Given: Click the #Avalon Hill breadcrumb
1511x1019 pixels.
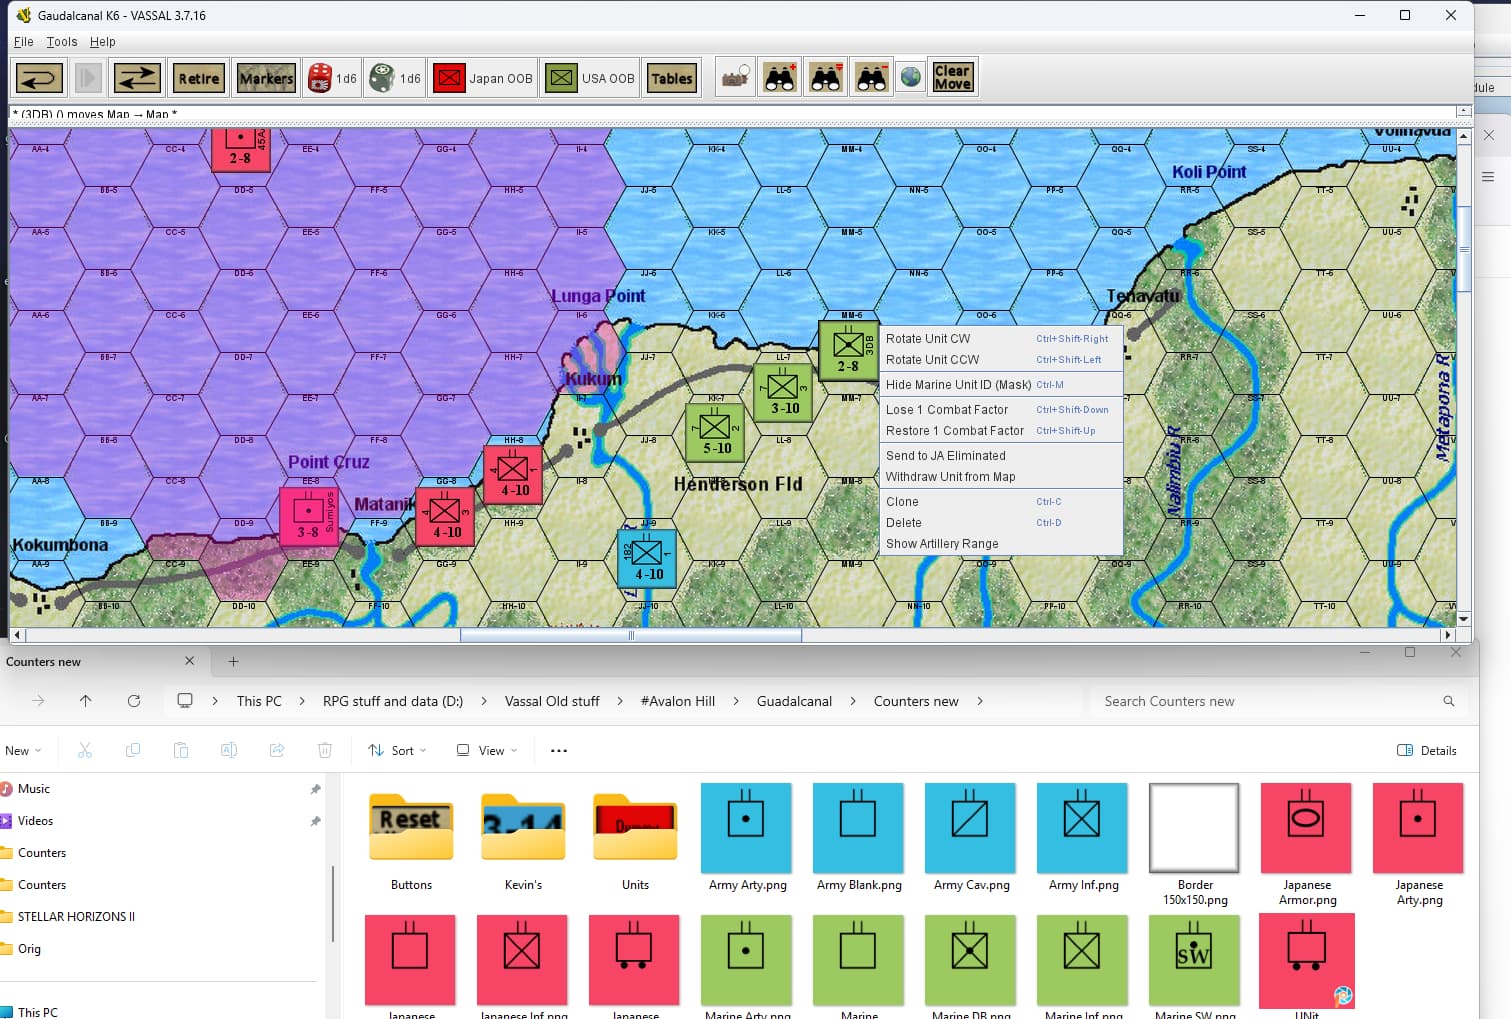Looking at the screenshot, I should coord(678,701).
